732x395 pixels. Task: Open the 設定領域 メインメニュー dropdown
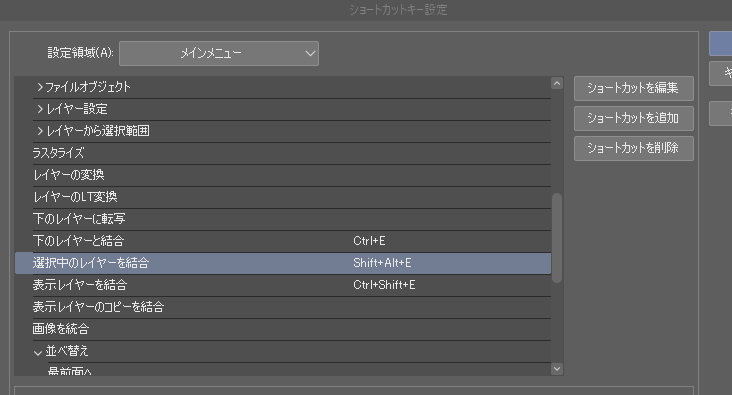(x=219, y=53)
